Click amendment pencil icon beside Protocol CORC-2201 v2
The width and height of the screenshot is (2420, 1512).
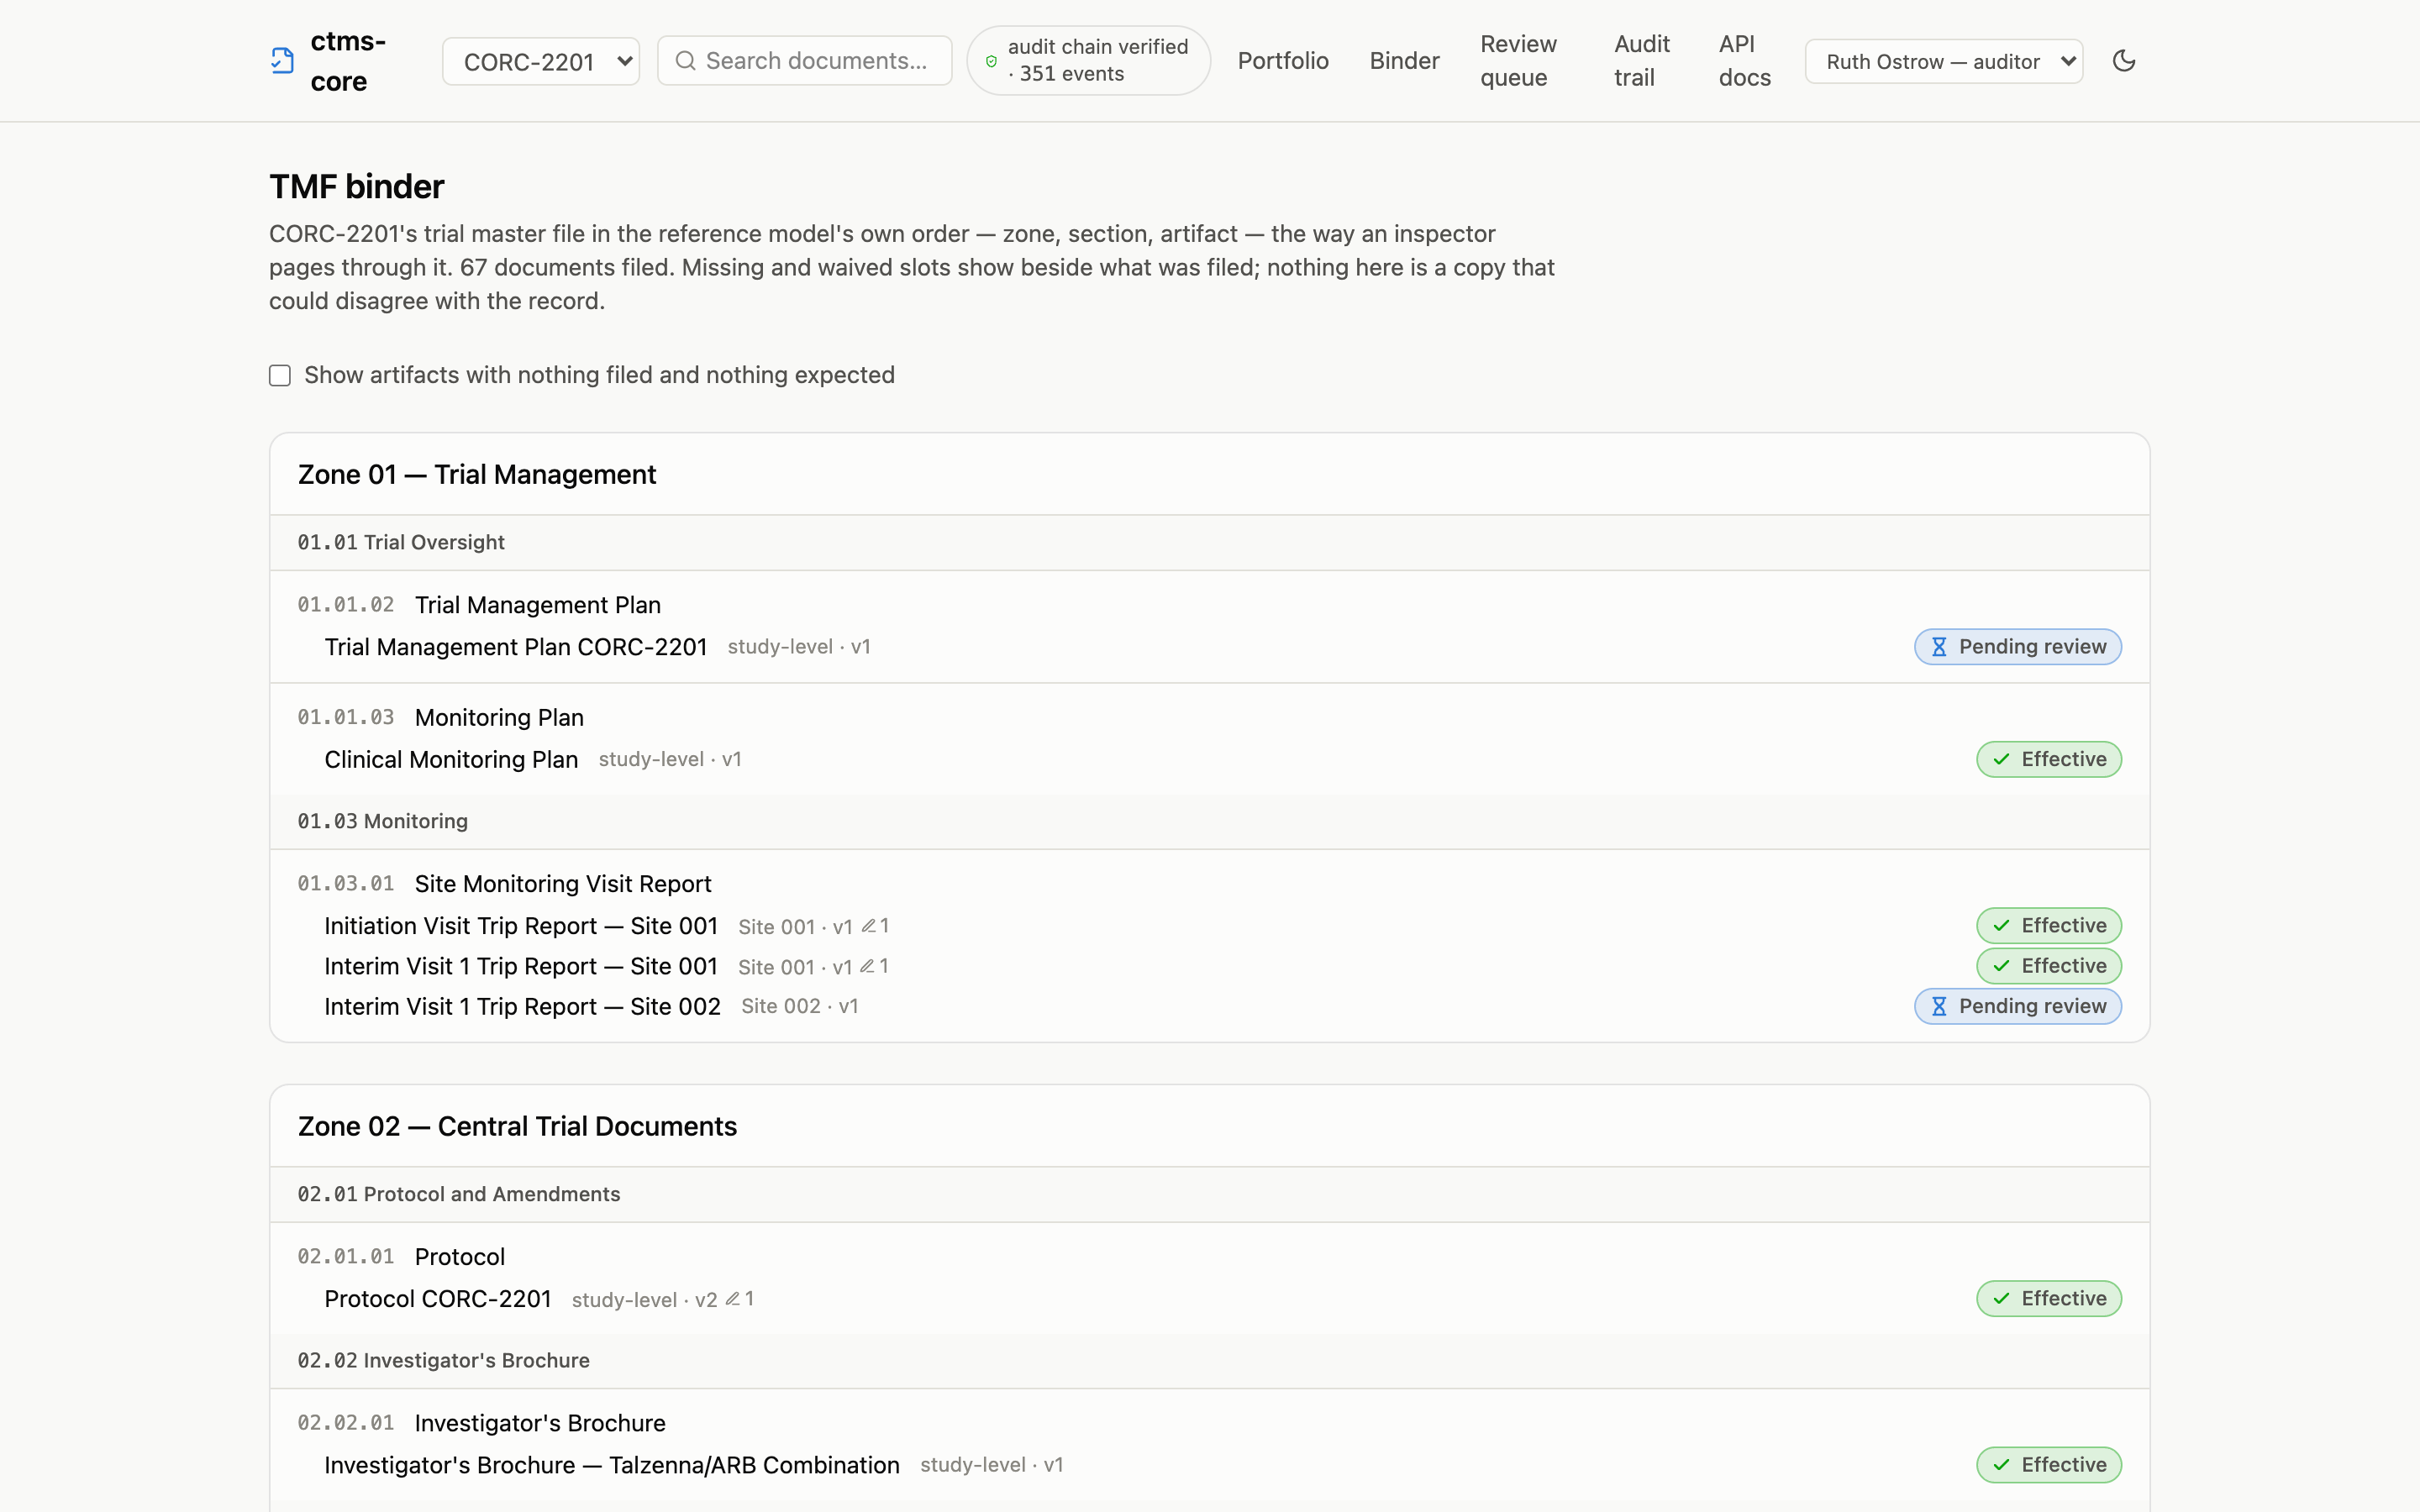(x=732, y=1299)
